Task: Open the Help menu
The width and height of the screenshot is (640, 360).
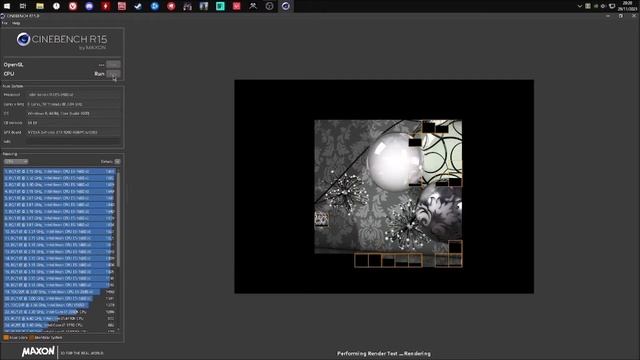Action: [x=16, y=23]
